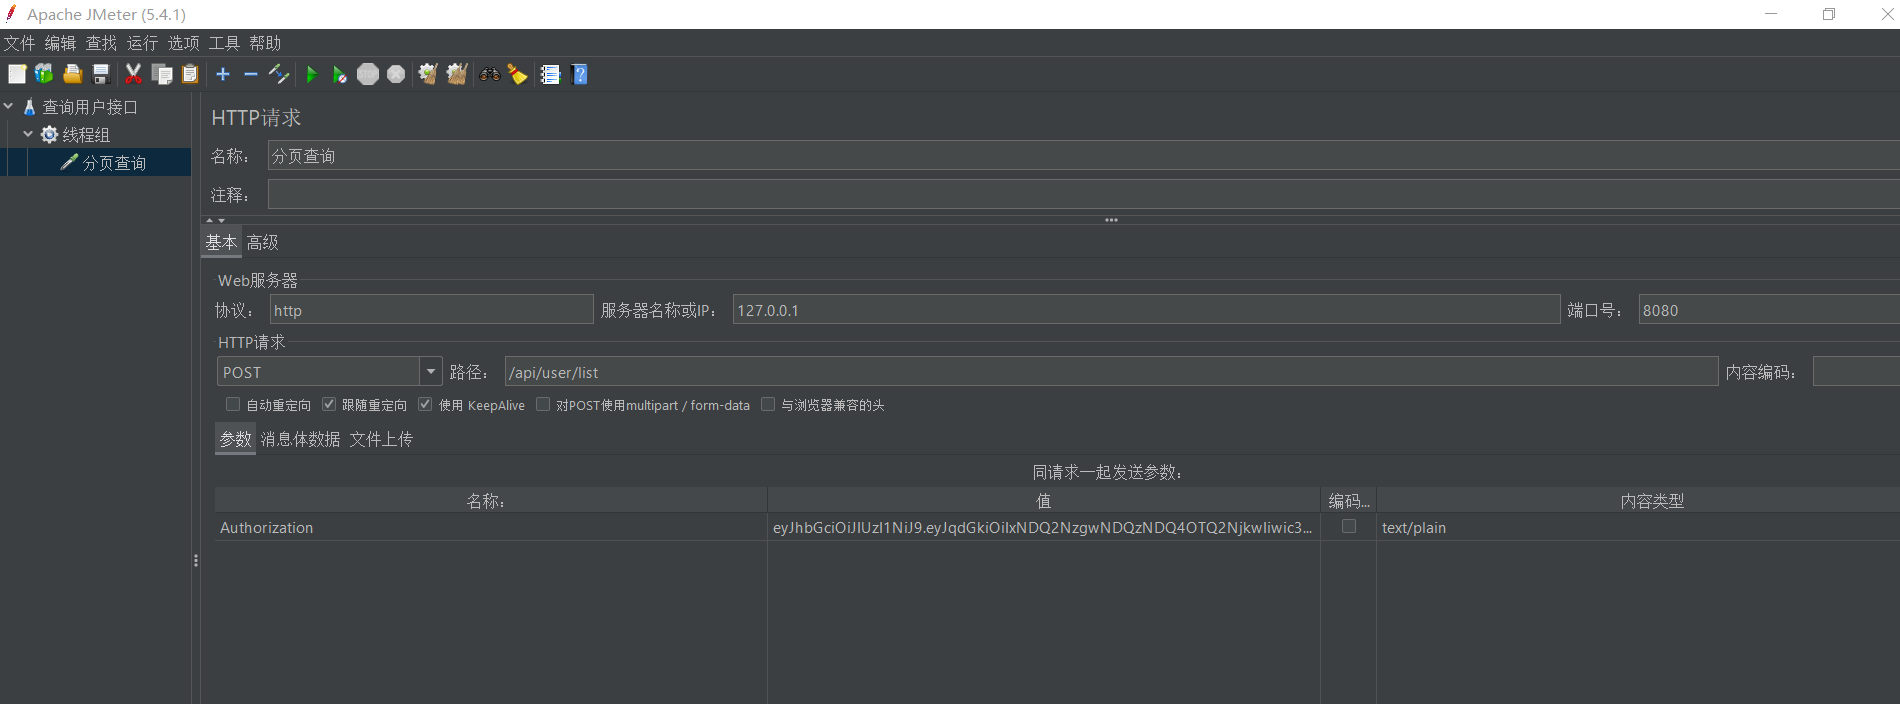Click the vertical split-pane divider handle dots
Image resolution: width=1900 pixels, height=704 pixels.
tap(196, 561)
